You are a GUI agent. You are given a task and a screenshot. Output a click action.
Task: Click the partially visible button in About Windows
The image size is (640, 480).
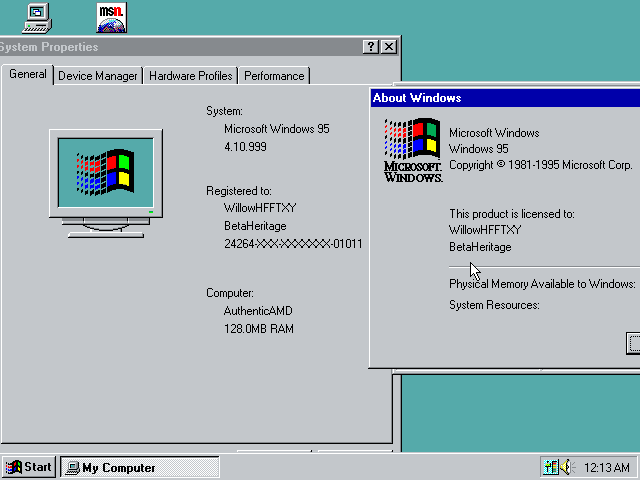click(633, 343)
